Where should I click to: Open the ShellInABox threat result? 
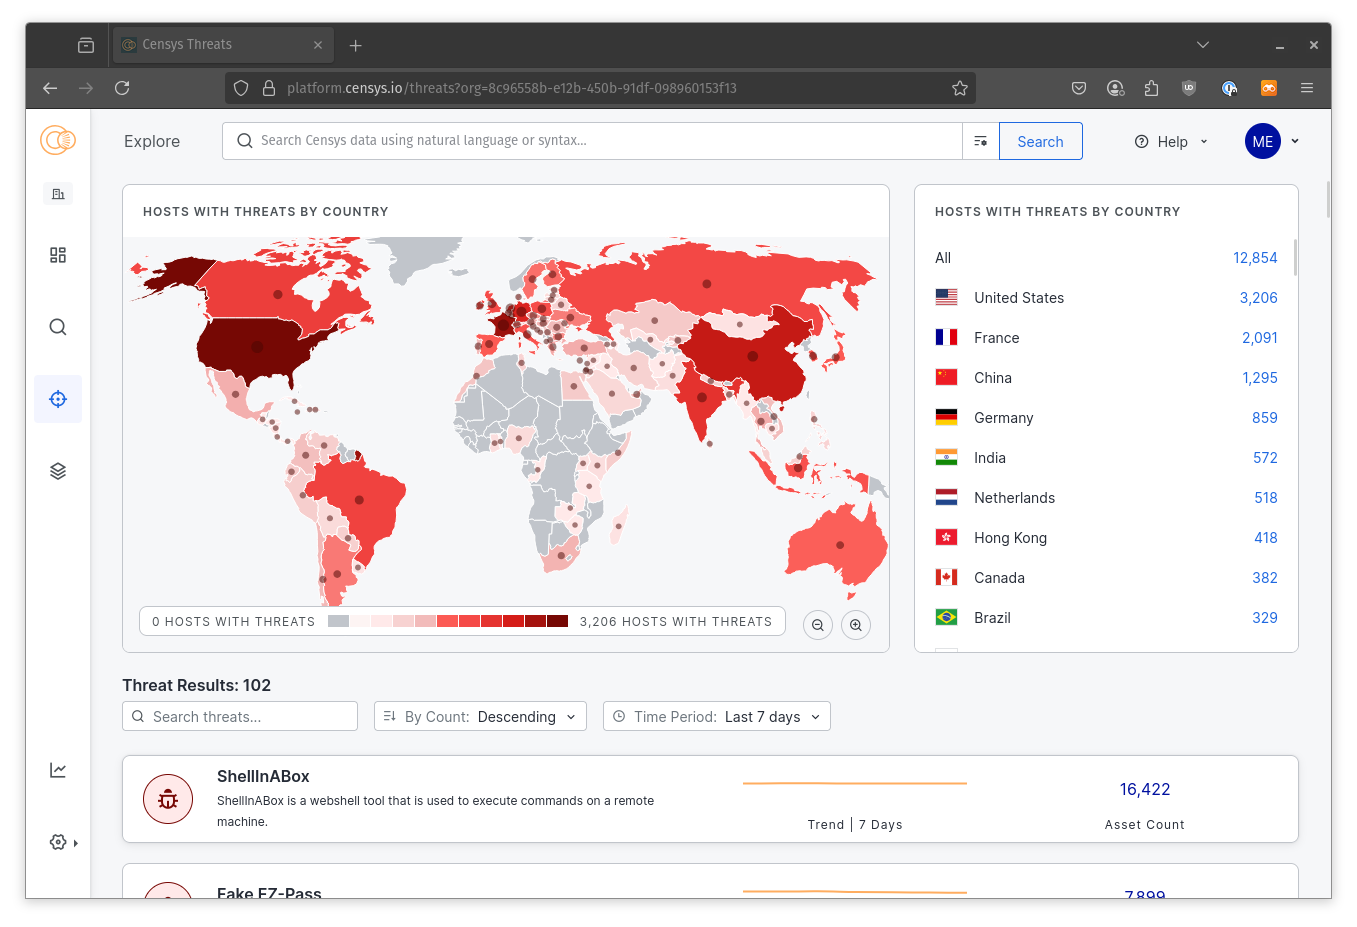click(264, 777)
